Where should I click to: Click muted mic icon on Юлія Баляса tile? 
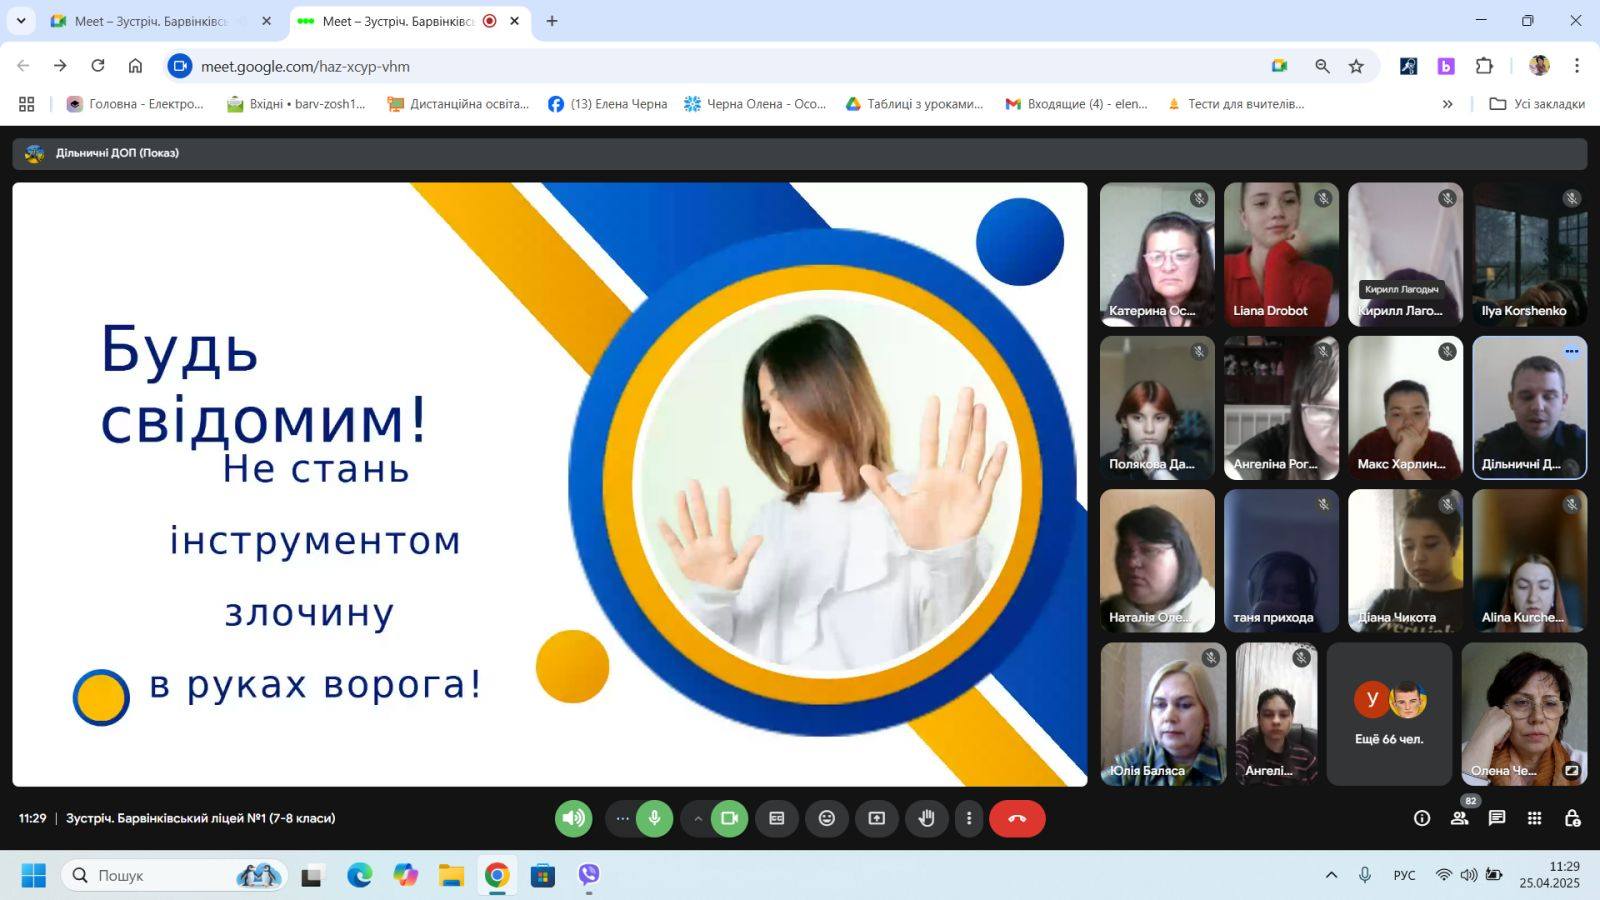tap(1211, 657)
